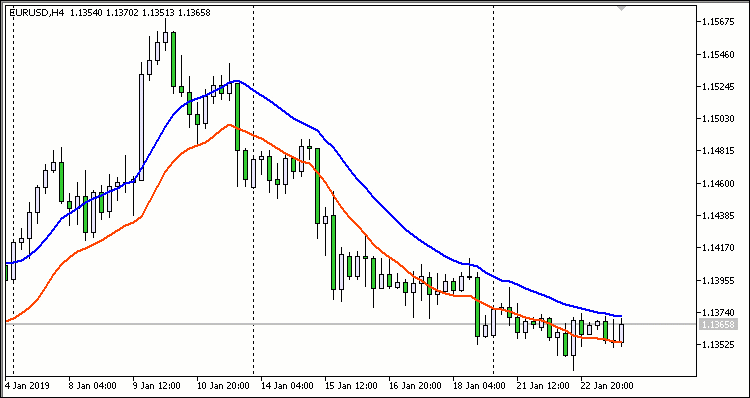Click the 10 Jan 20:00 time label

click(223, 386)
